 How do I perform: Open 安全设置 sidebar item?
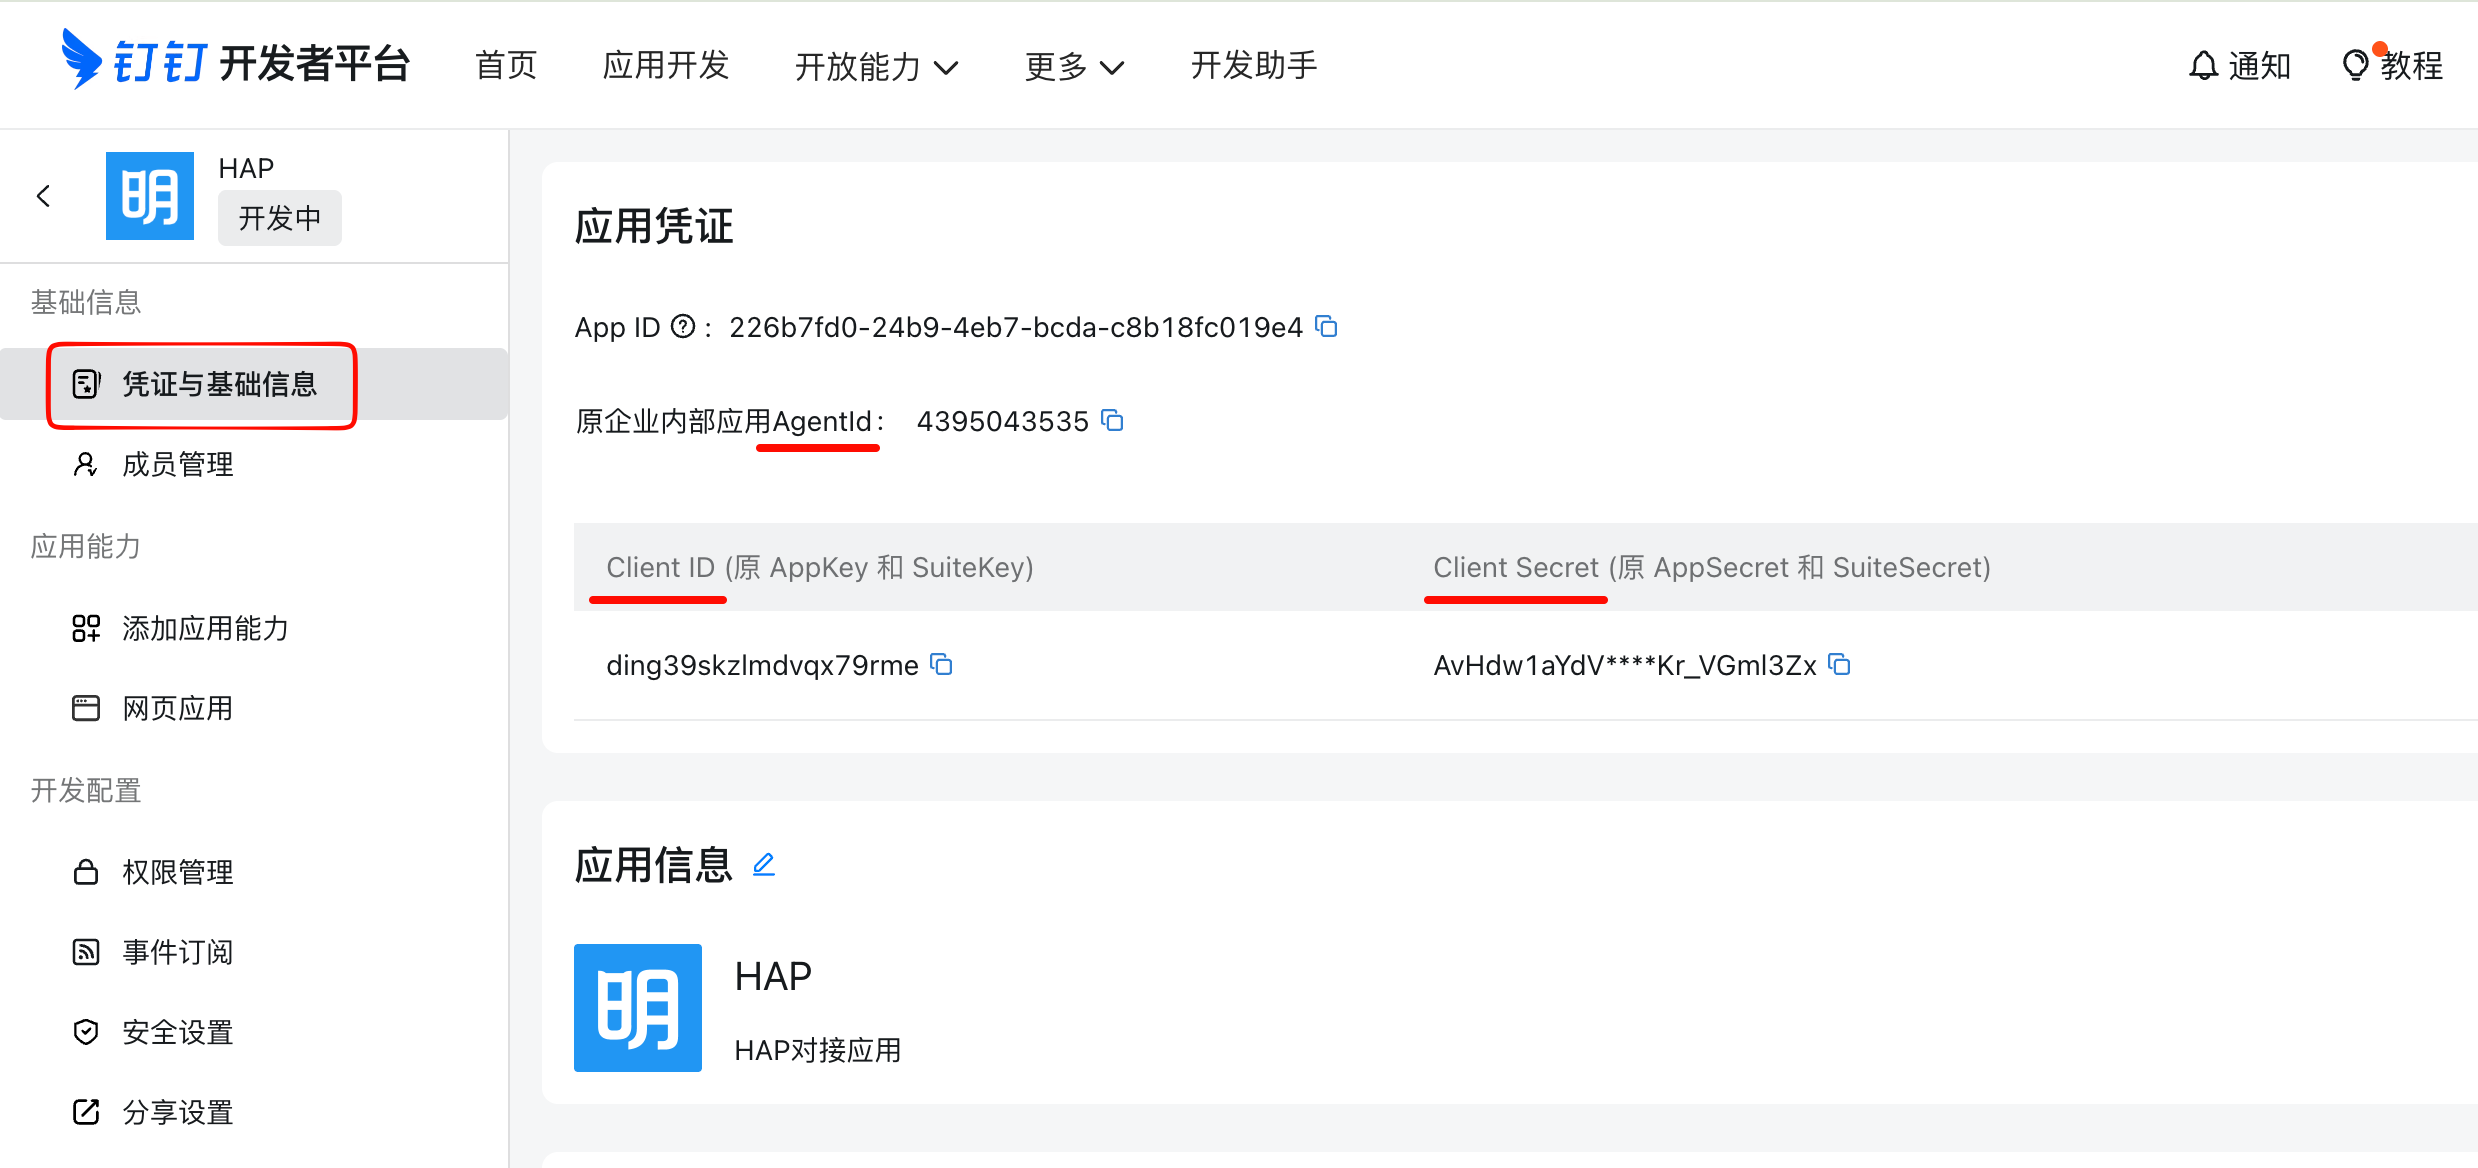coord(177,1032)
